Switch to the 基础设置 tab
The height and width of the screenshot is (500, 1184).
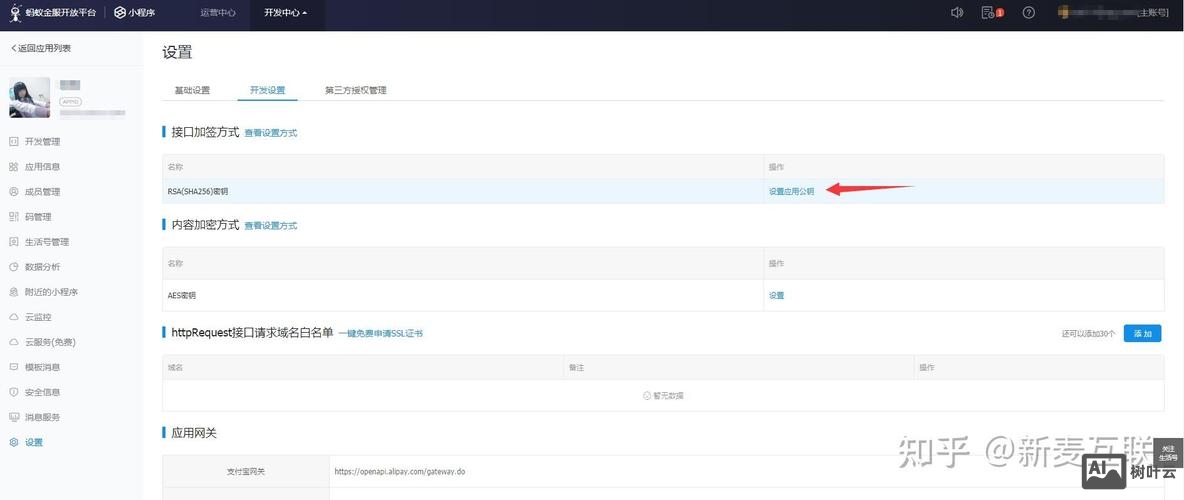[192, 90]
